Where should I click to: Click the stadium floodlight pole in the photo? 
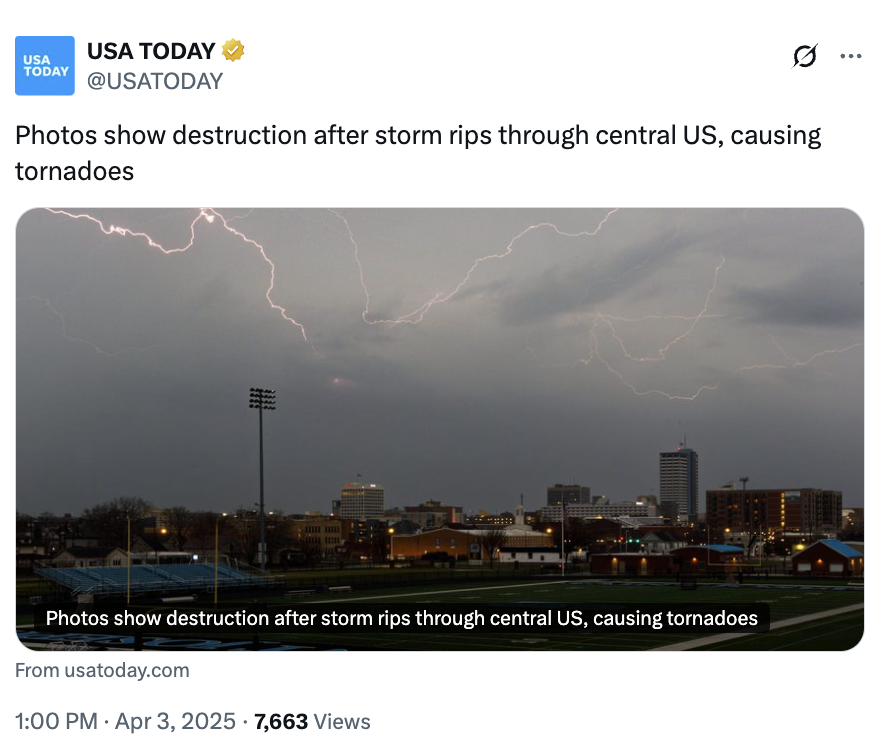(x=262, y=478)
